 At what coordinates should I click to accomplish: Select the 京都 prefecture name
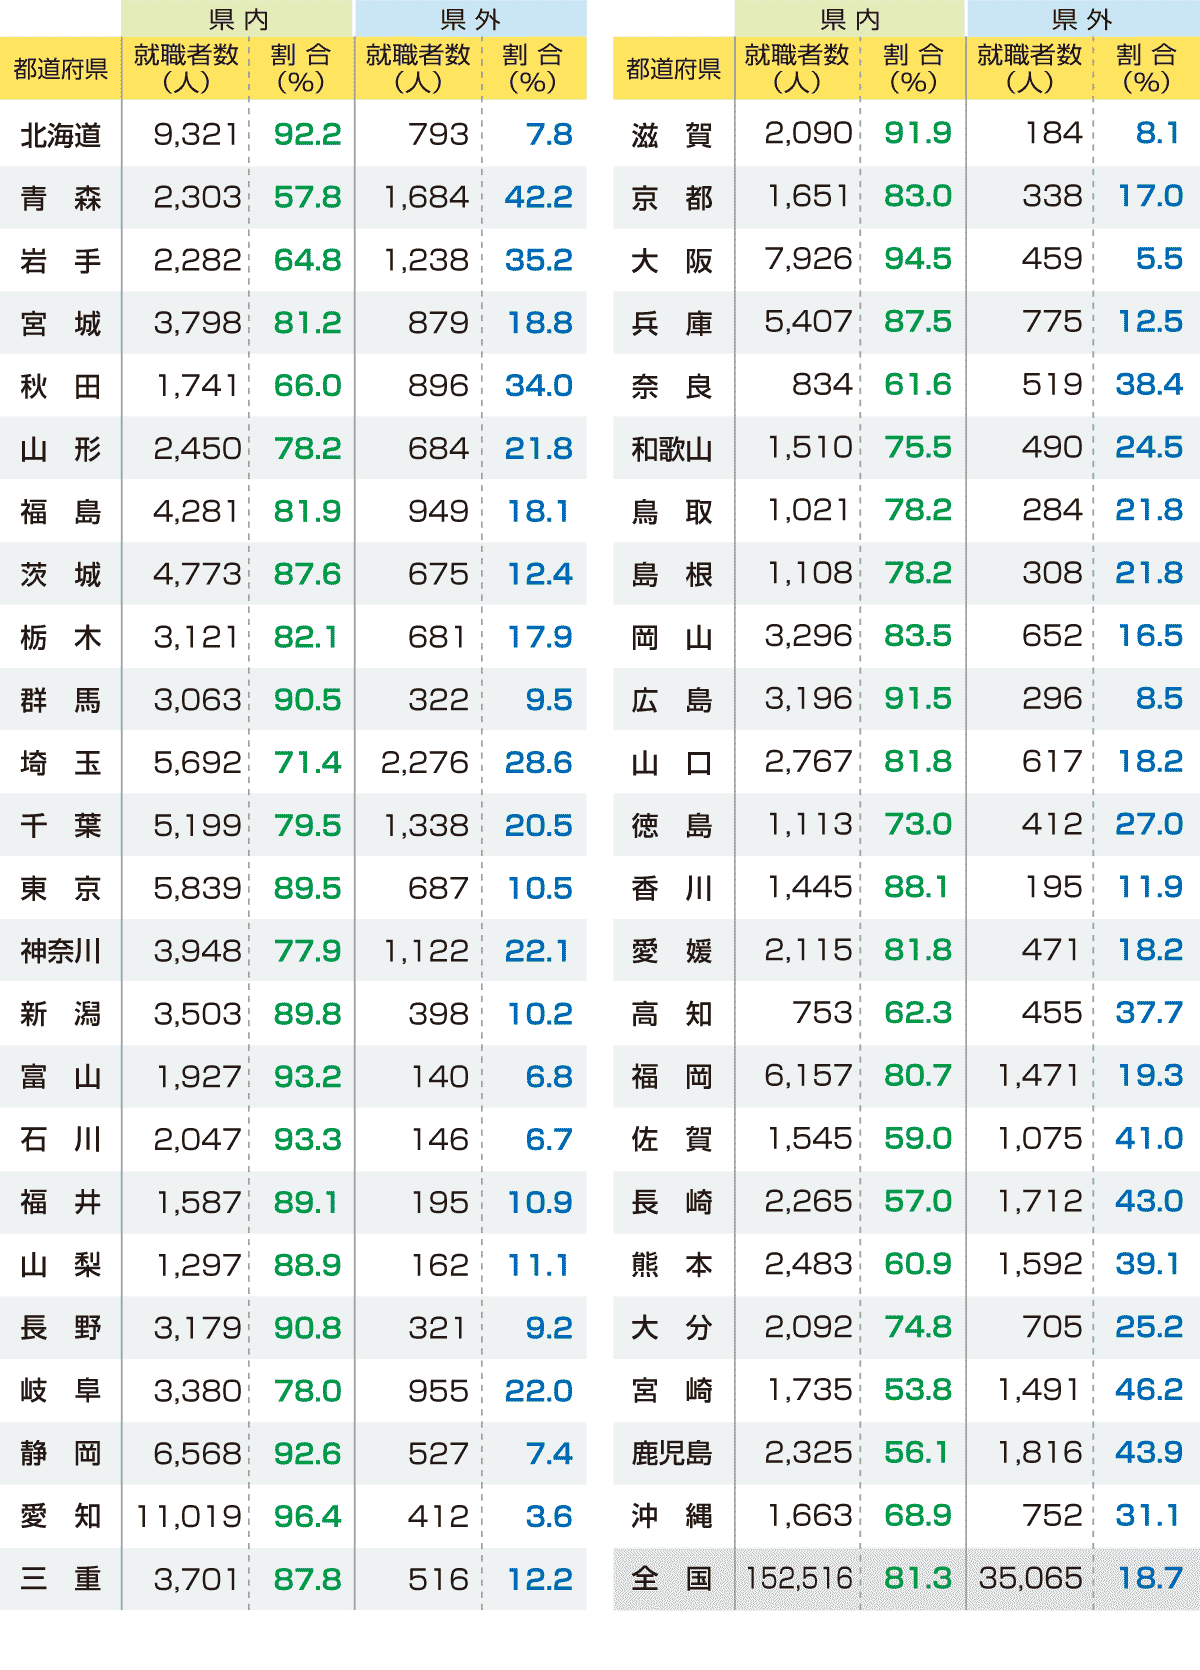coord(672,198)
